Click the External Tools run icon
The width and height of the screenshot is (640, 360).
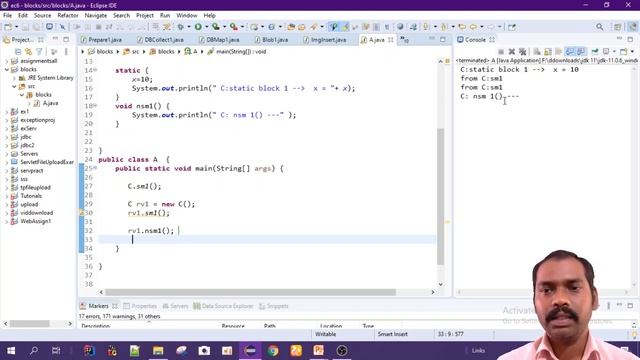pyautogui.click(x=233, y=27)
